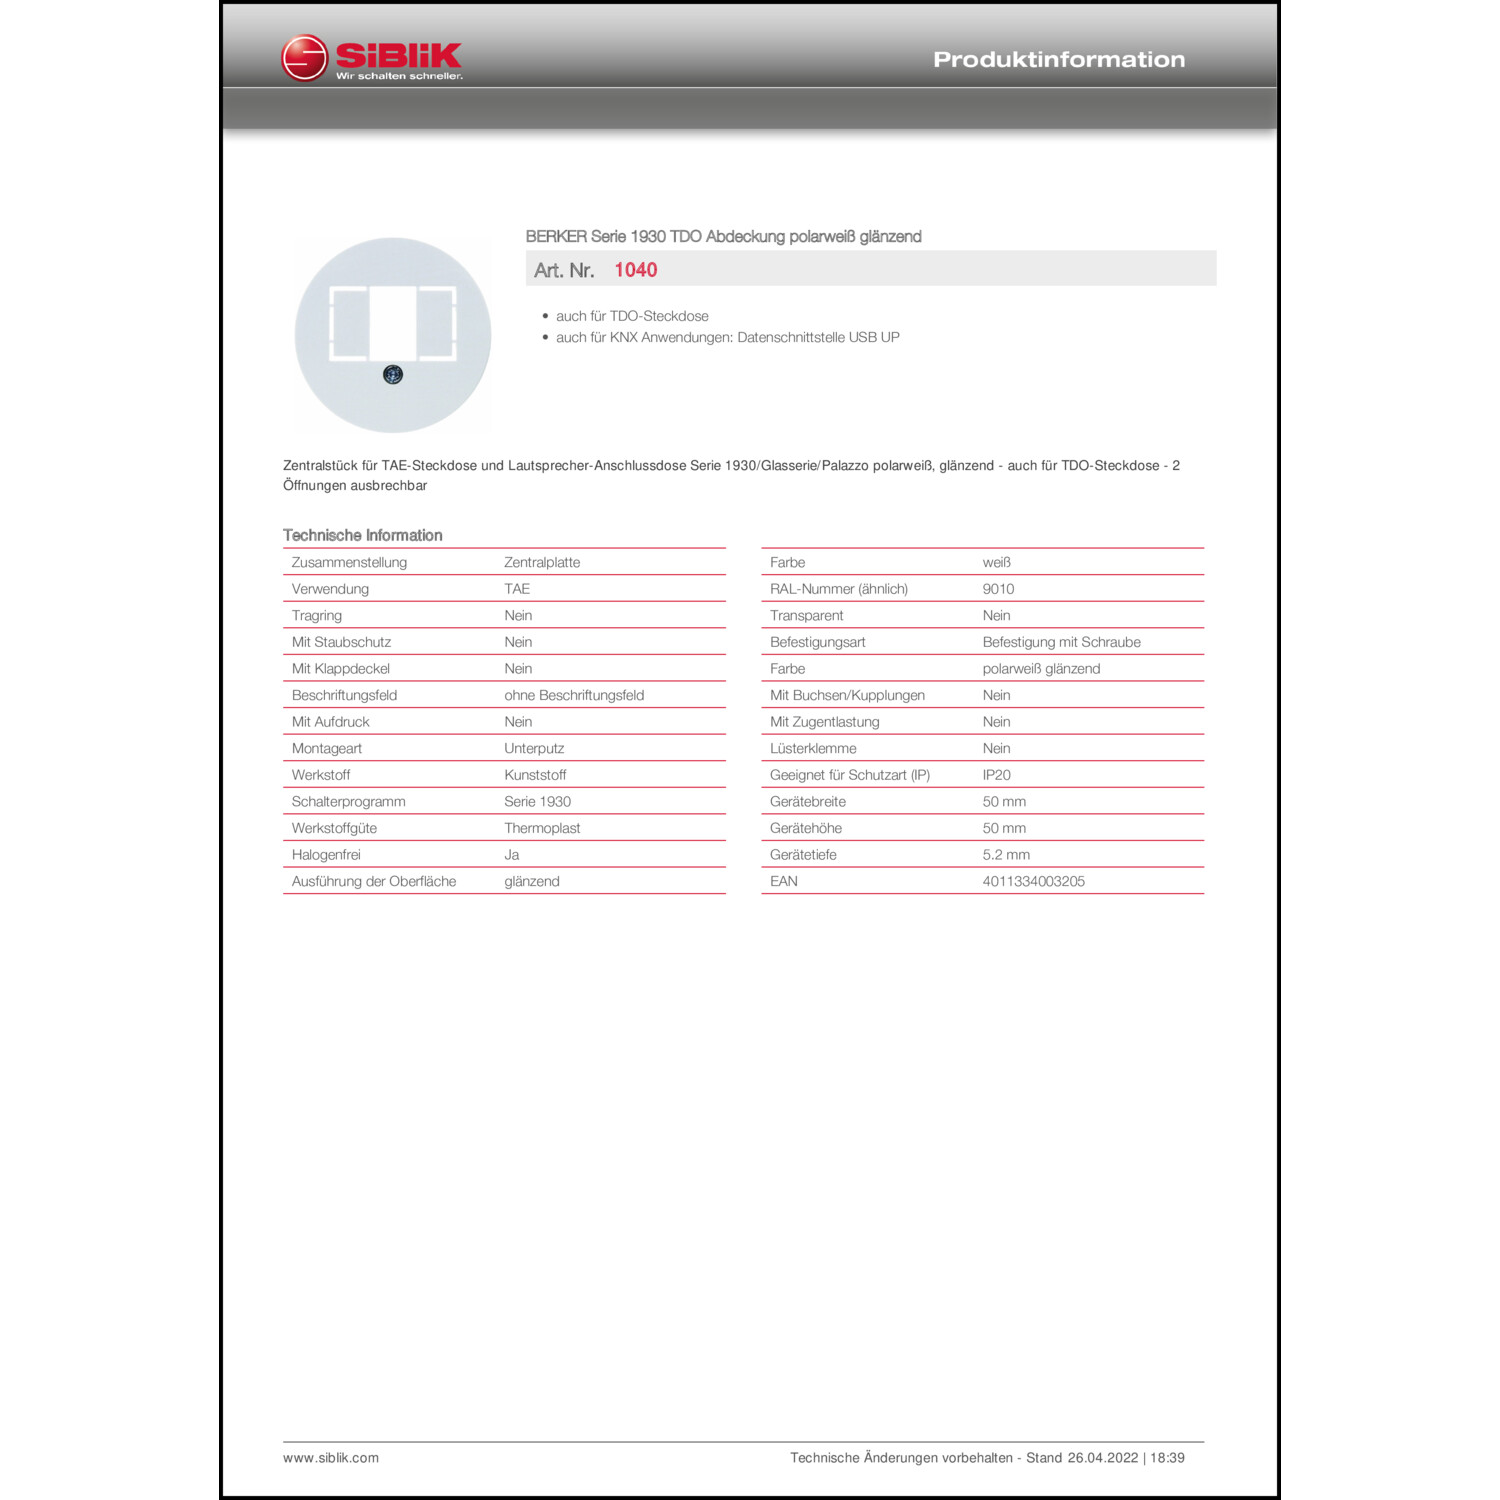Image resolution: width=1500 pixels, height=1500 pixels.
Task: Click the 'Halogenfrei' label
Action: point(326,854)
